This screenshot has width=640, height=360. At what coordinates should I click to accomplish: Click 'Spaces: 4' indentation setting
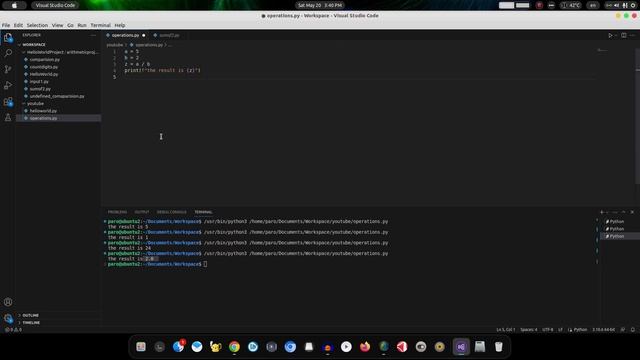[529, 329]
